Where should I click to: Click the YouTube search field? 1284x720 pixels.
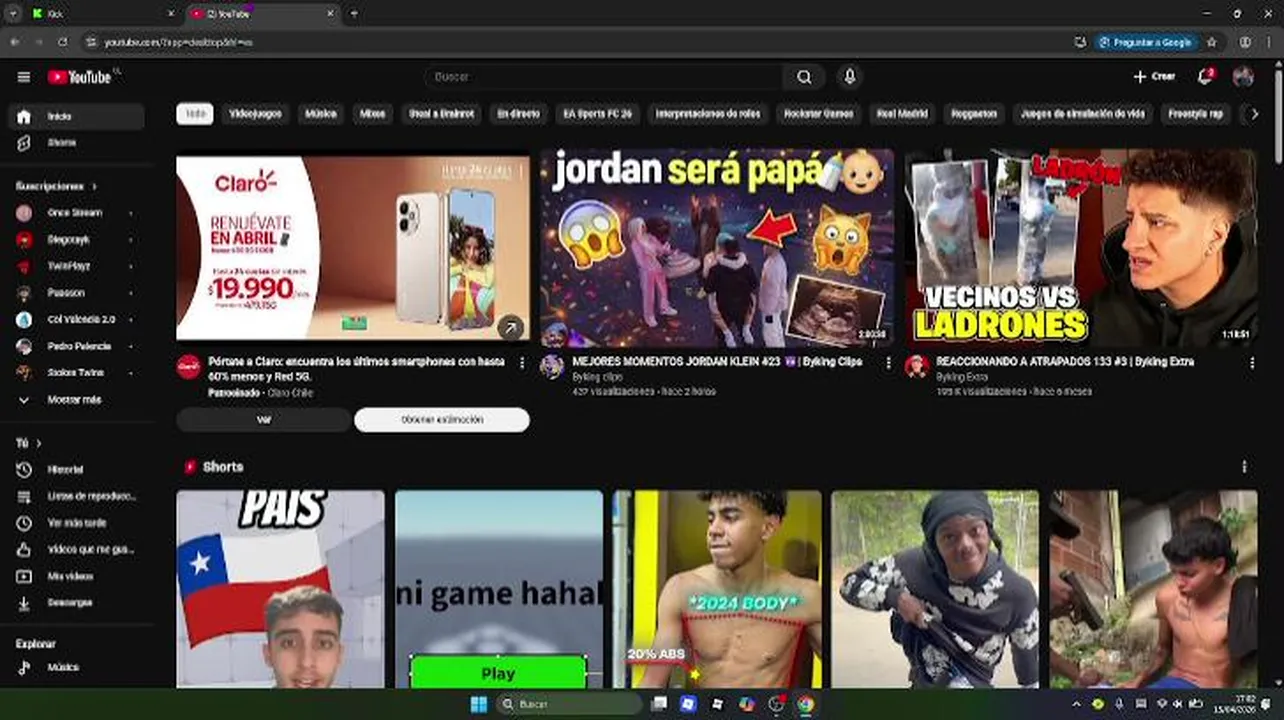(x=603, y=77)
